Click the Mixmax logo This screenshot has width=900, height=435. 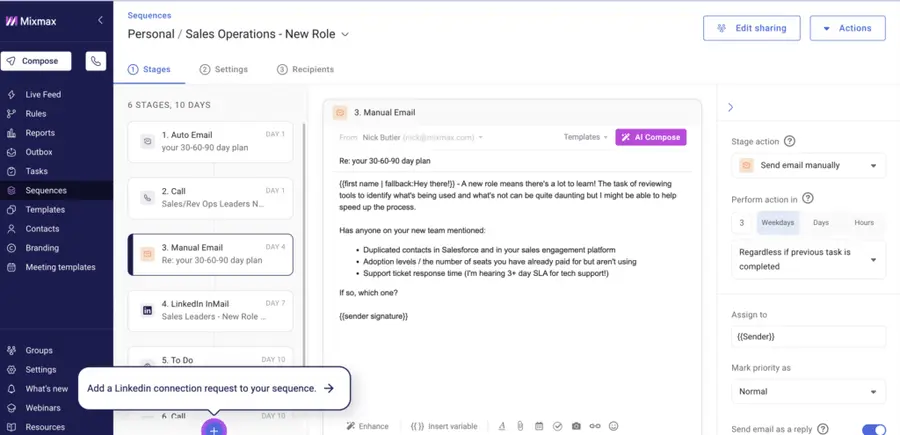point(31,22)
